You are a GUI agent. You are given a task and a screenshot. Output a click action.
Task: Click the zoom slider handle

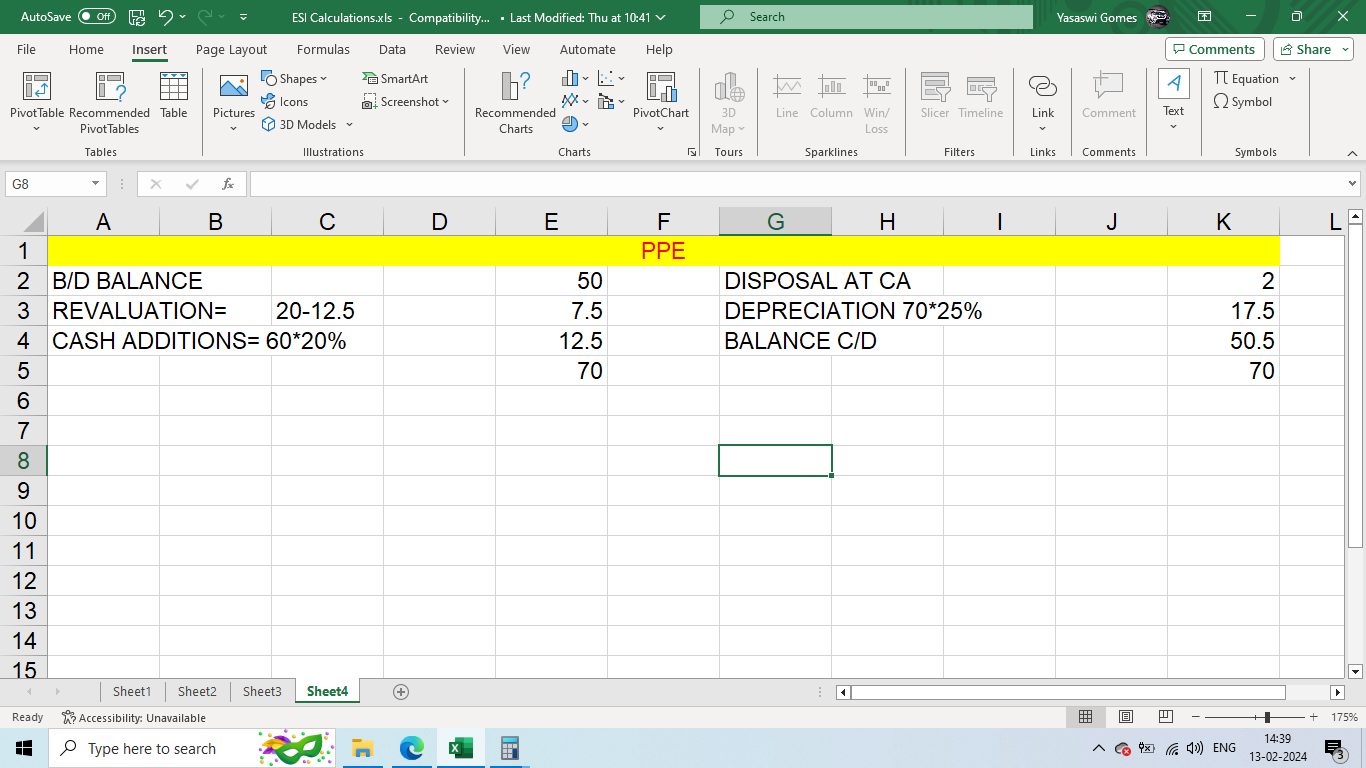point(1267,717)
